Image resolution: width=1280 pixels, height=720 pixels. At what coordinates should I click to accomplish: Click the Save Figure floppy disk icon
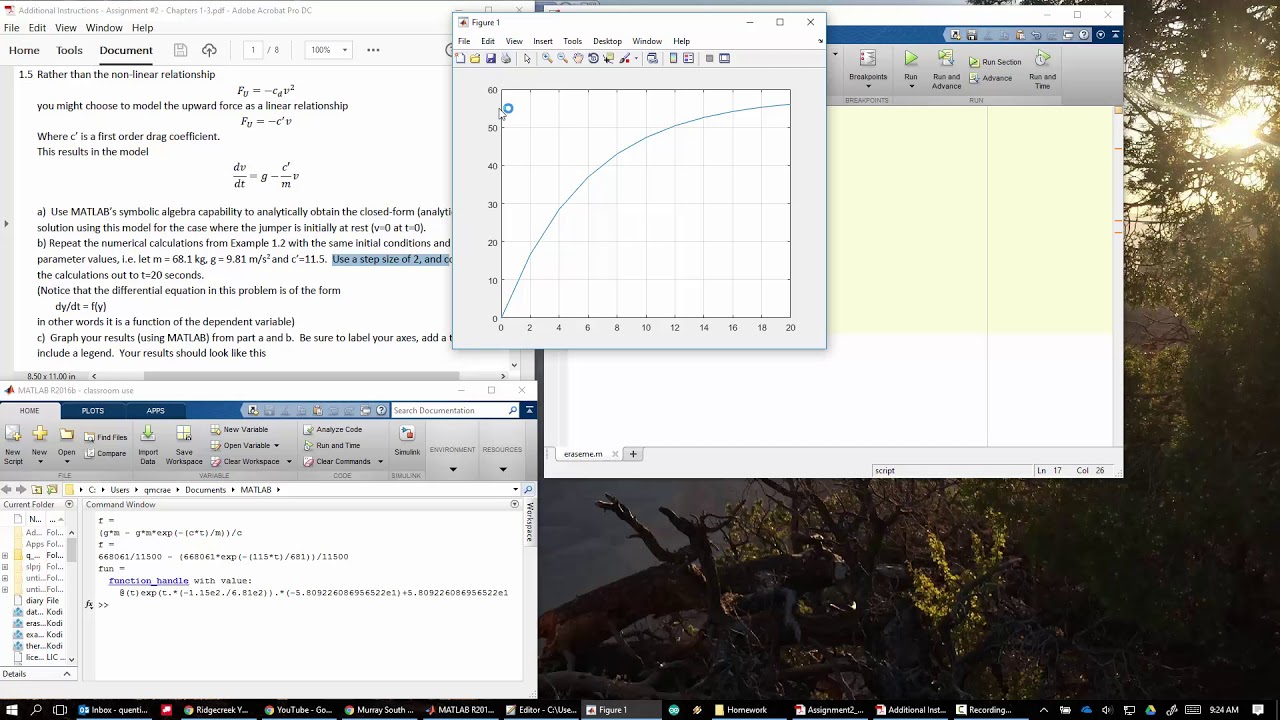coord(490,58)
